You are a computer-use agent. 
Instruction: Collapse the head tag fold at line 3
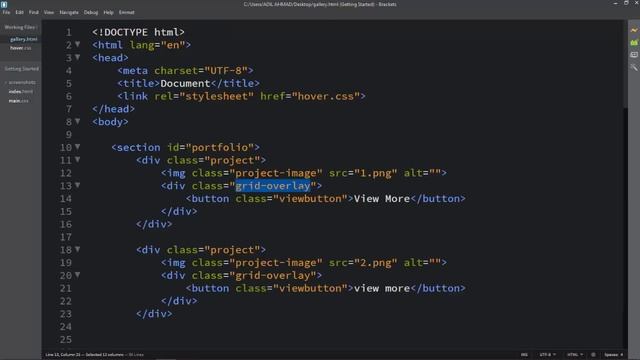tap(78, 57)
